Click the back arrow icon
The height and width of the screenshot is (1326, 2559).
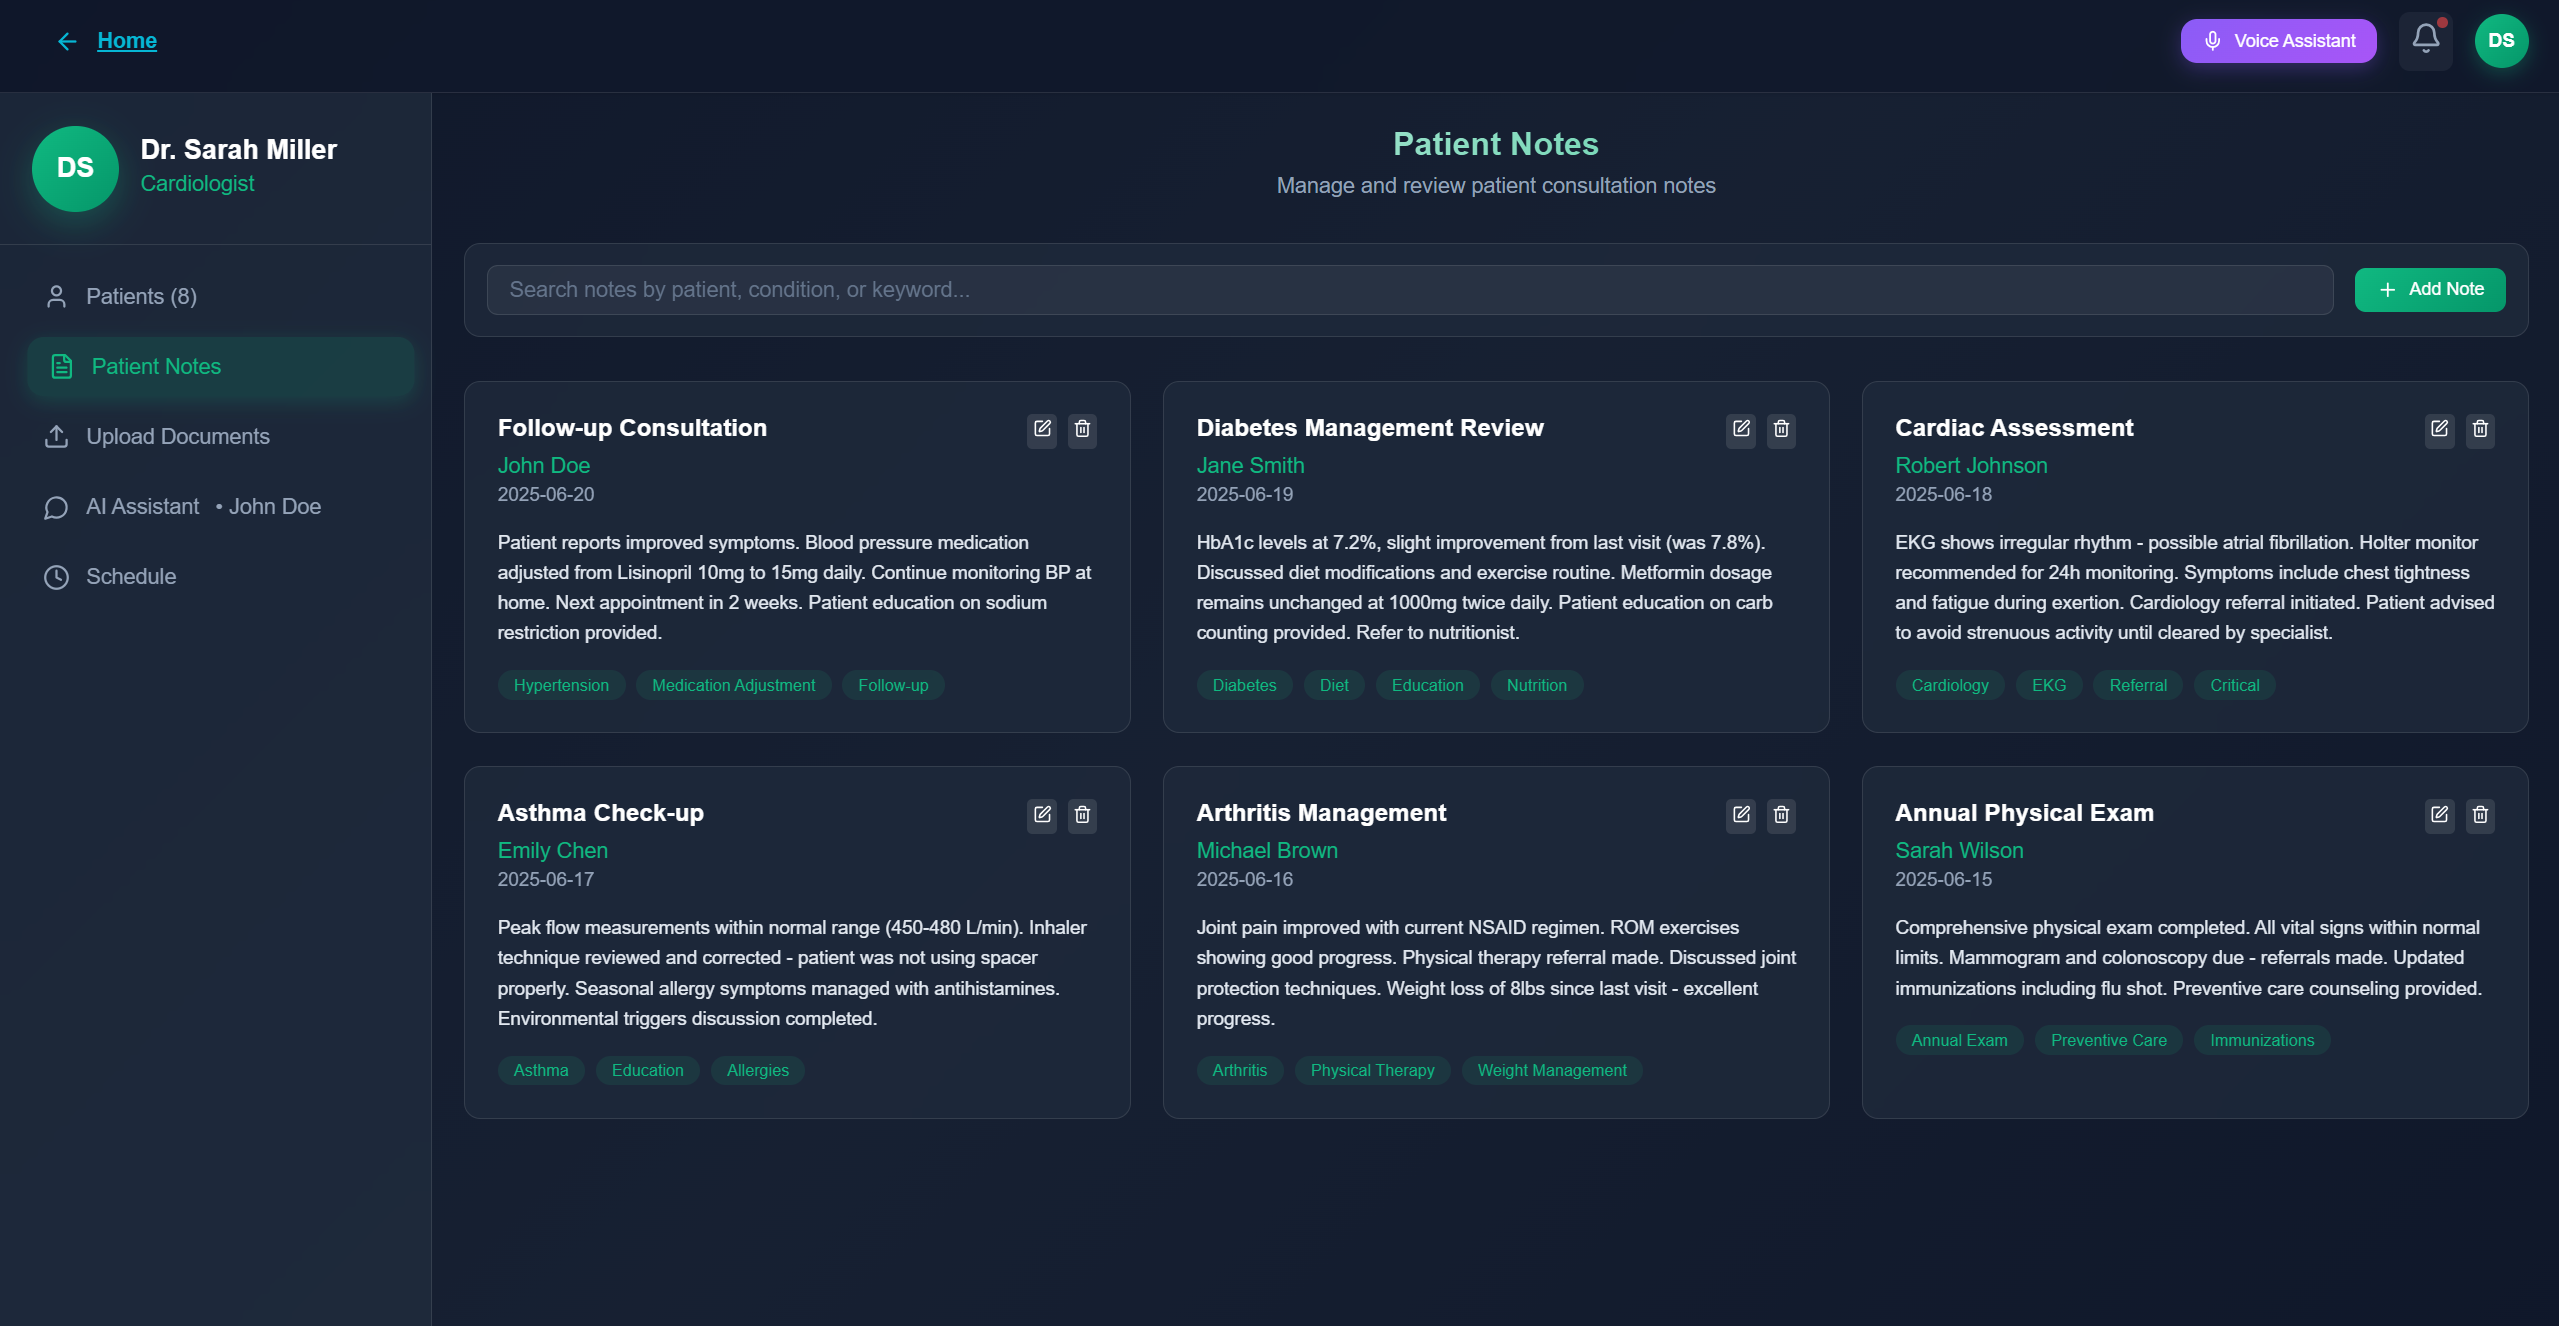pyautogui.click(x=67, y=41)
